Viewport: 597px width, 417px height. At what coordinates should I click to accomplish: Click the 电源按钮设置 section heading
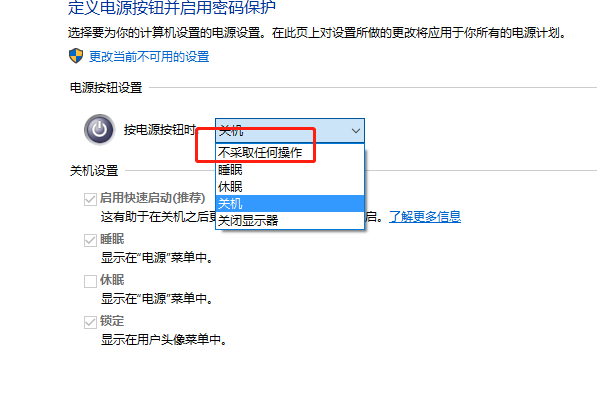click(x=106, y=88)
